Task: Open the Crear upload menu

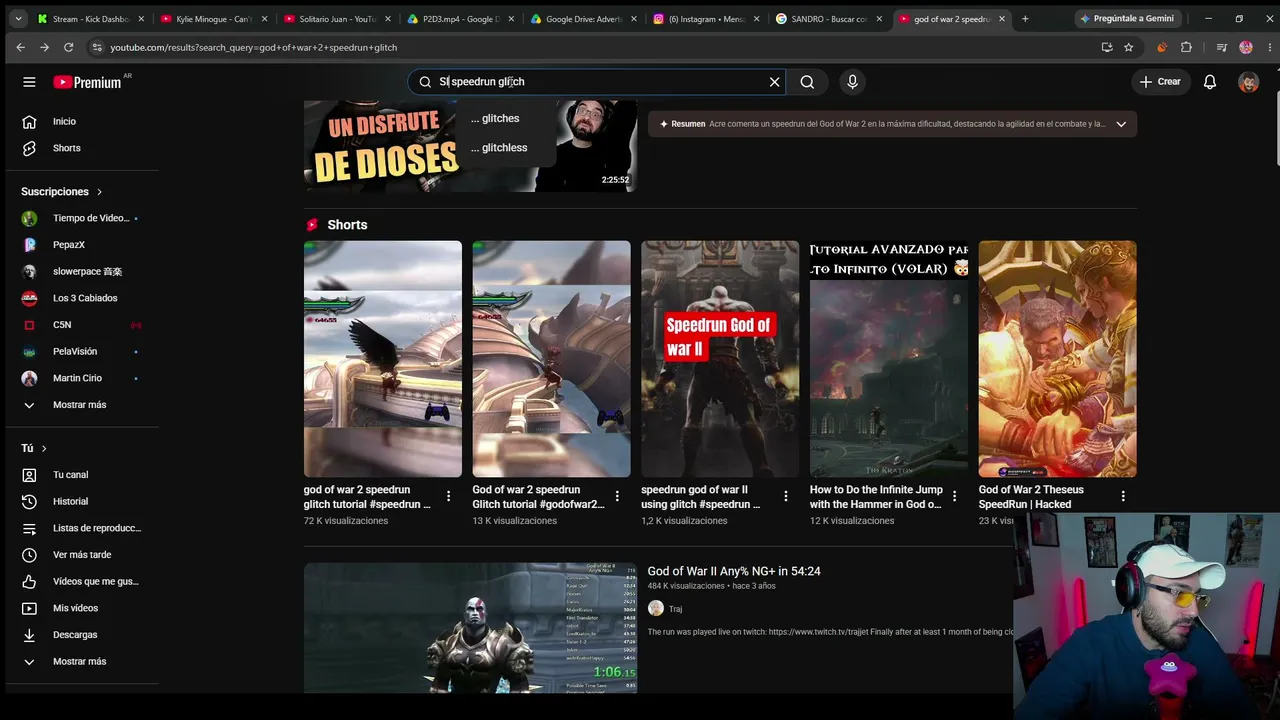Action: (1160, 82)
